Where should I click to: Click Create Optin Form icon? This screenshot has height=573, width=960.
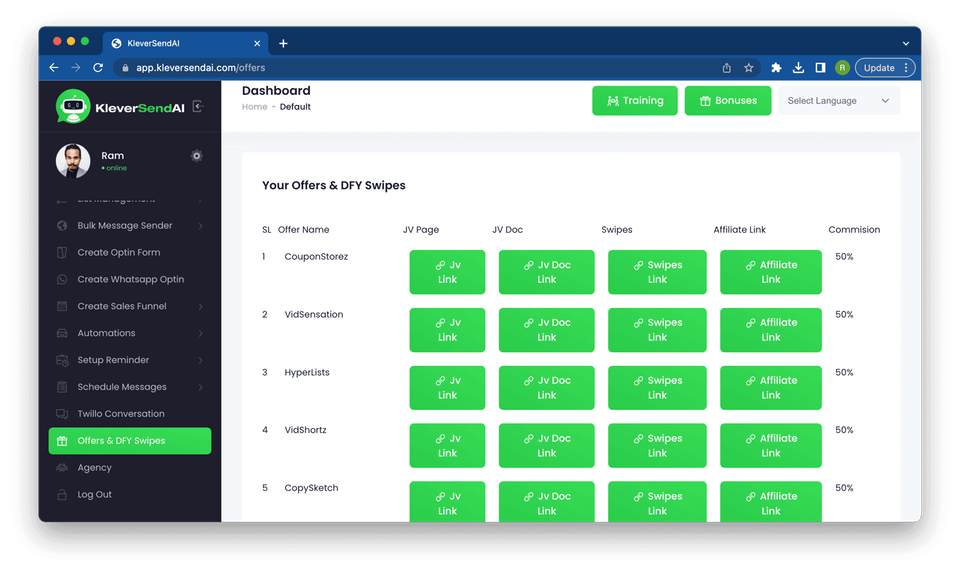point(62,253)
